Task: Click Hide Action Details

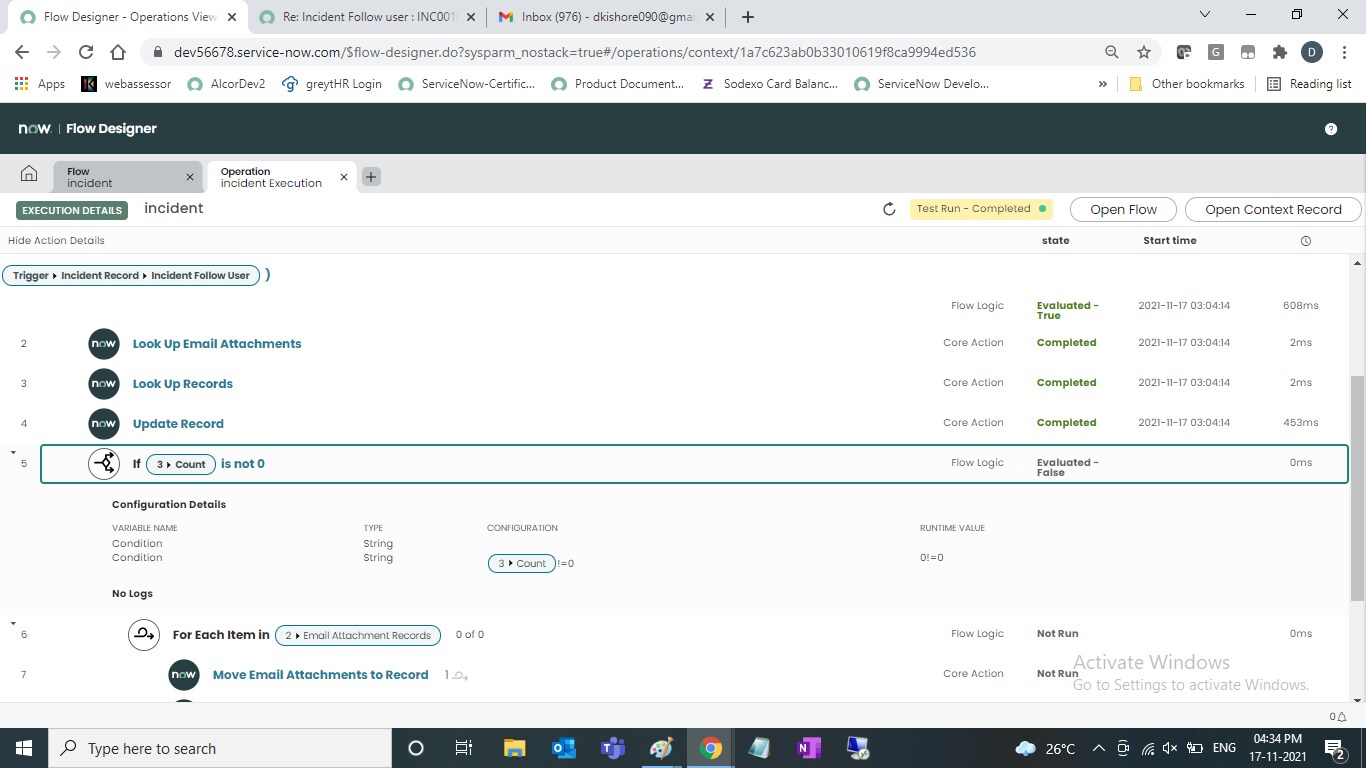Action: (x=56, y=240)
